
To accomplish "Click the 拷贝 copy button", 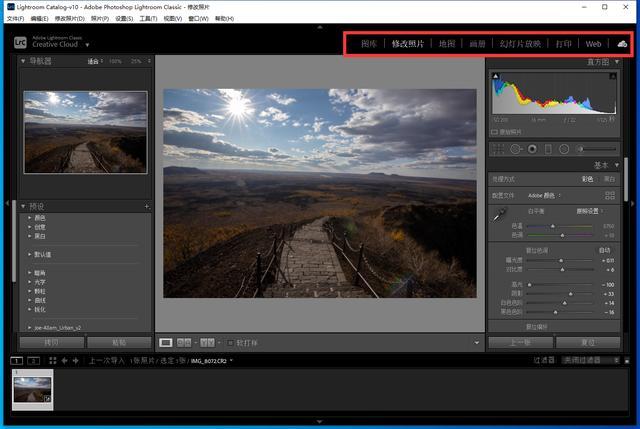I will pyautogui.click(x=51, y=342).
